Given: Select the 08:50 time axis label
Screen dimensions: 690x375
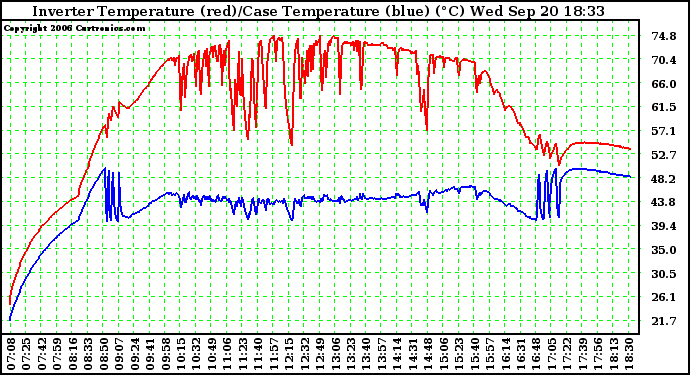Looking at the screenshot, I should pyautogui.click(x=104, y=354).
